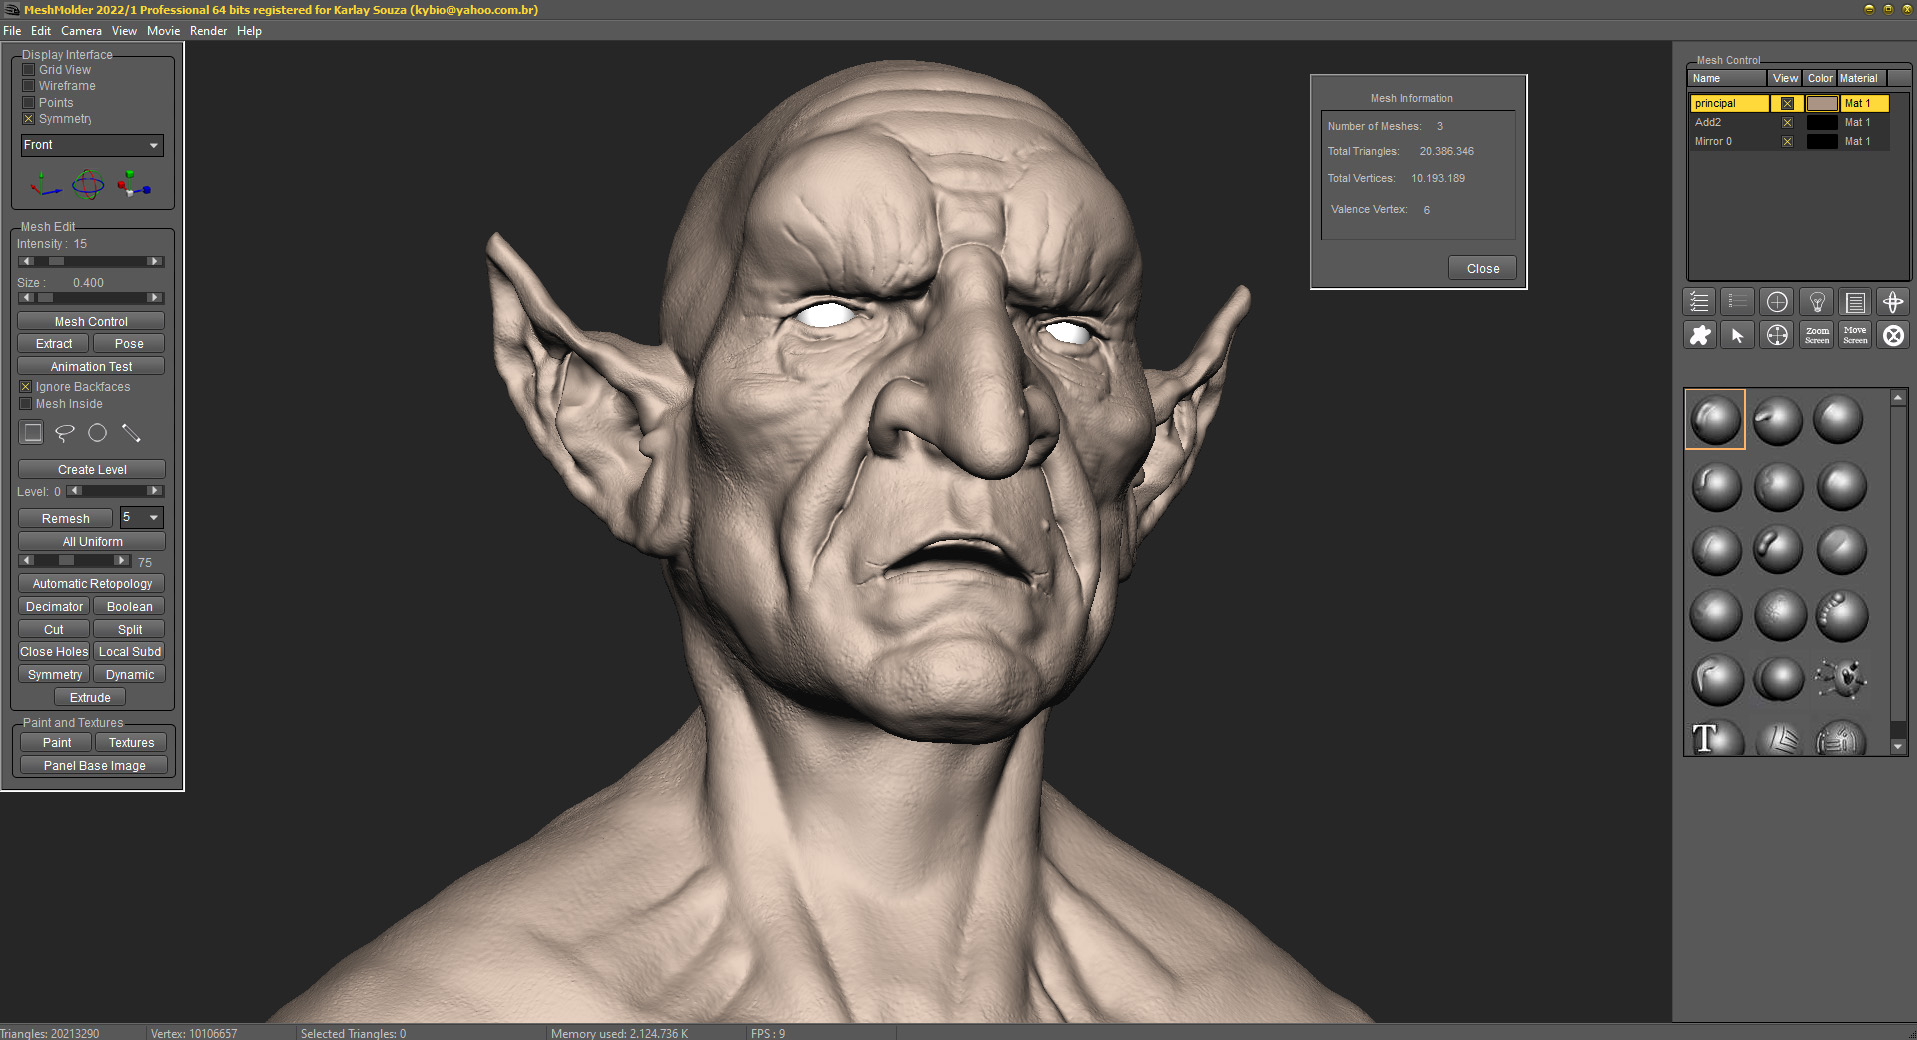Toggle visibility of the principal mesh

tap(1787, 103)
